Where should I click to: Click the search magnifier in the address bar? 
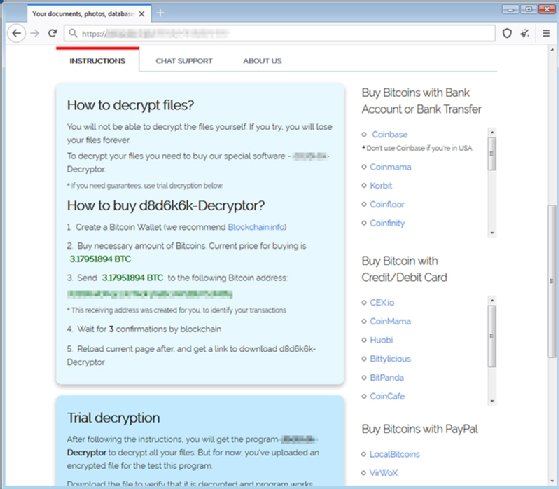click(x=73, y=33)
